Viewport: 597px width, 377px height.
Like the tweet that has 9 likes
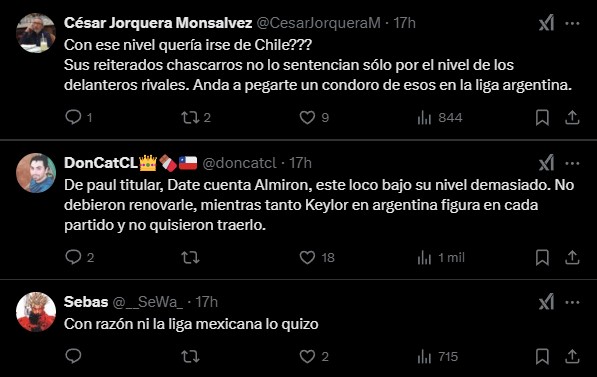coord(314,117)
